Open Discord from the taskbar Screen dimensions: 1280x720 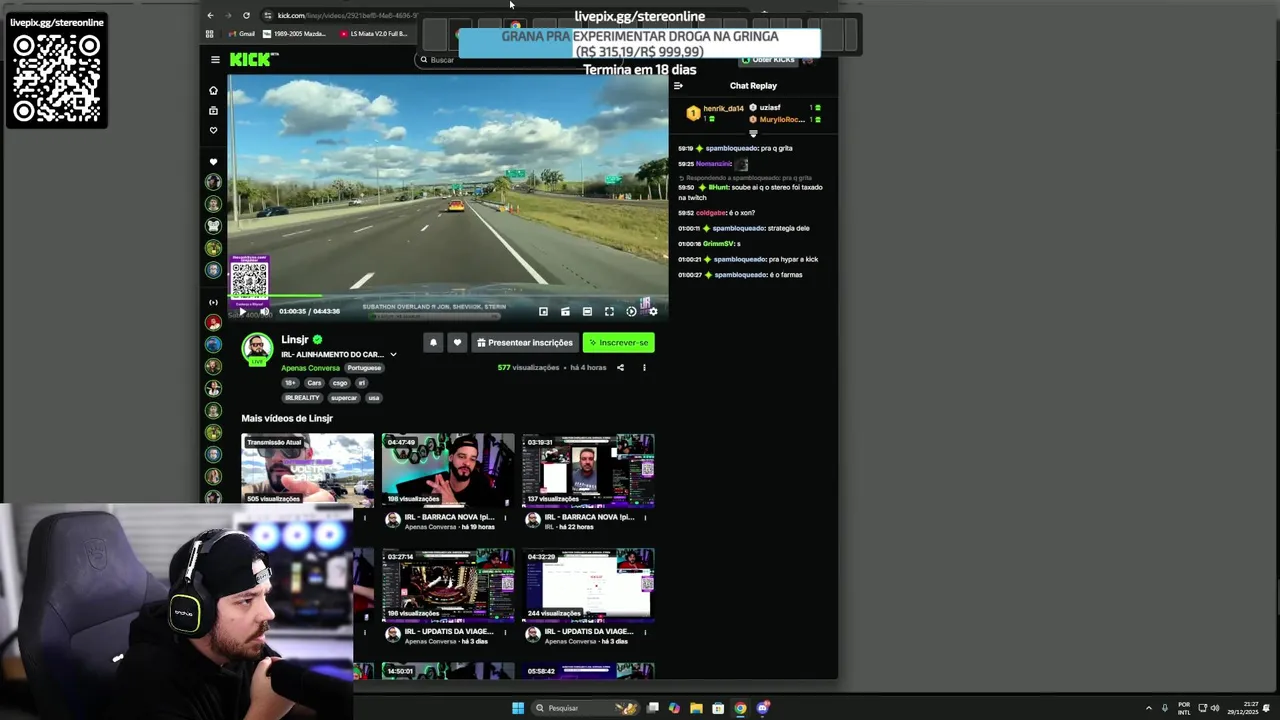762,708
